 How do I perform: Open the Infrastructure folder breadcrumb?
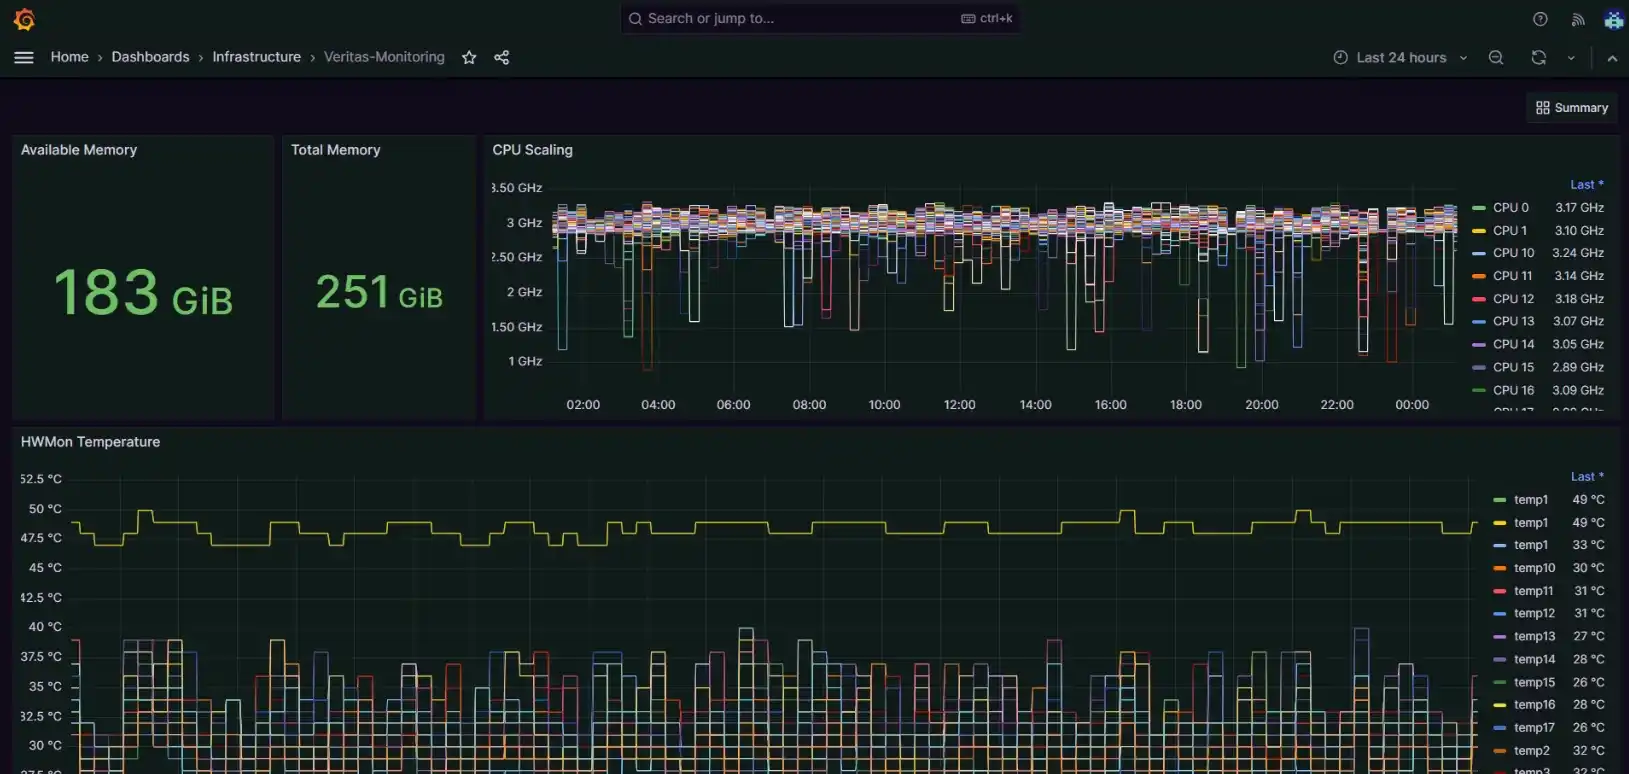[256, 57]
